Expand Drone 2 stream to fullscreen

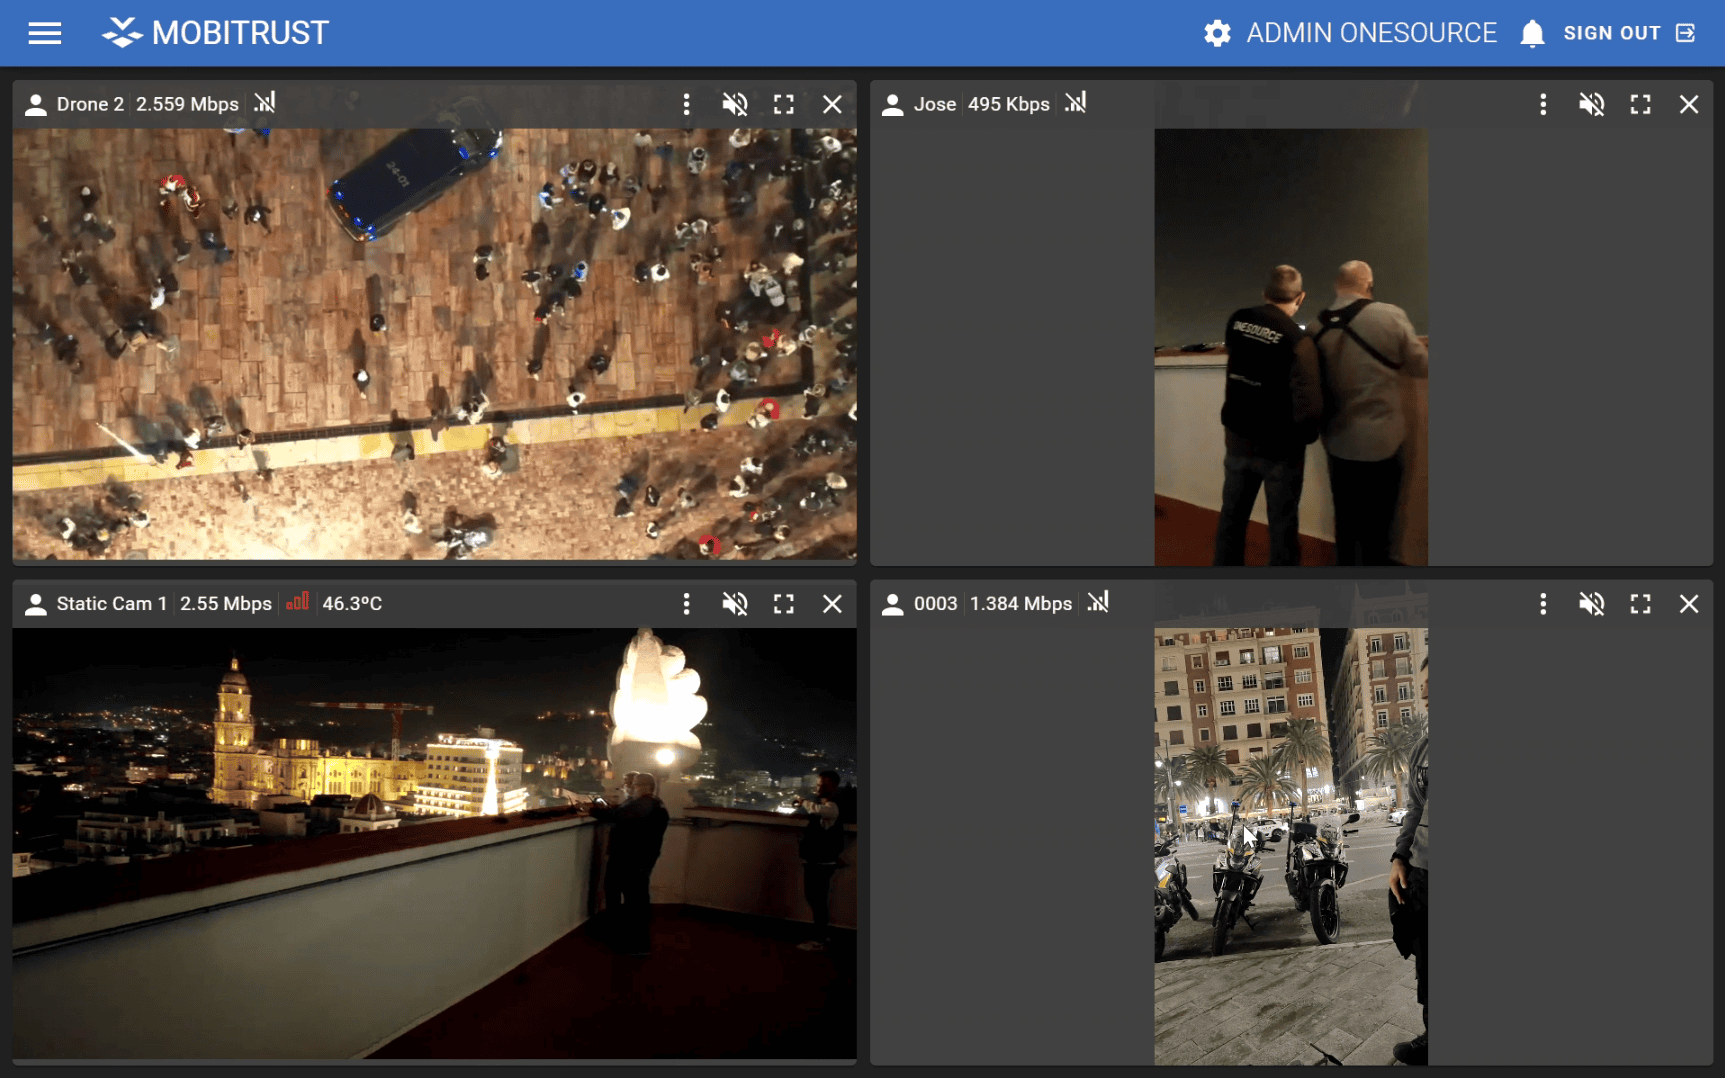click(784, 104)
